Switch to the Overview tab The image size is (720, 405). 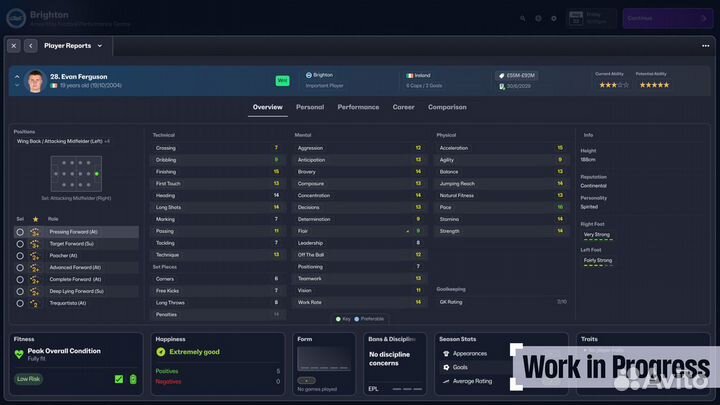(x=268, y=107)
